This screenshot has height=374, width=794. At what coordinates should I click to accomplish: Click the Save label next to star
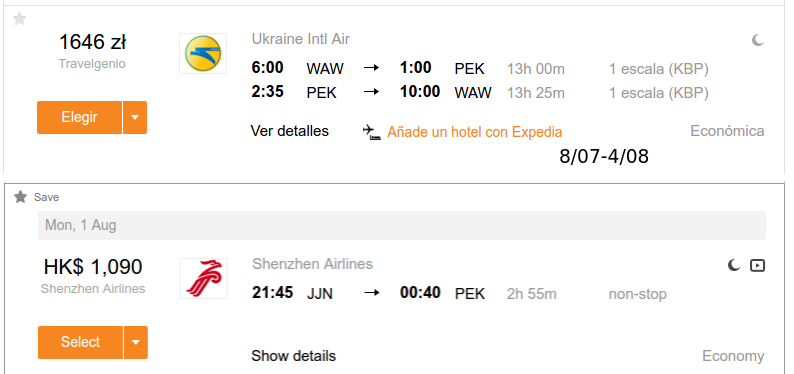[x=47, y=197]
